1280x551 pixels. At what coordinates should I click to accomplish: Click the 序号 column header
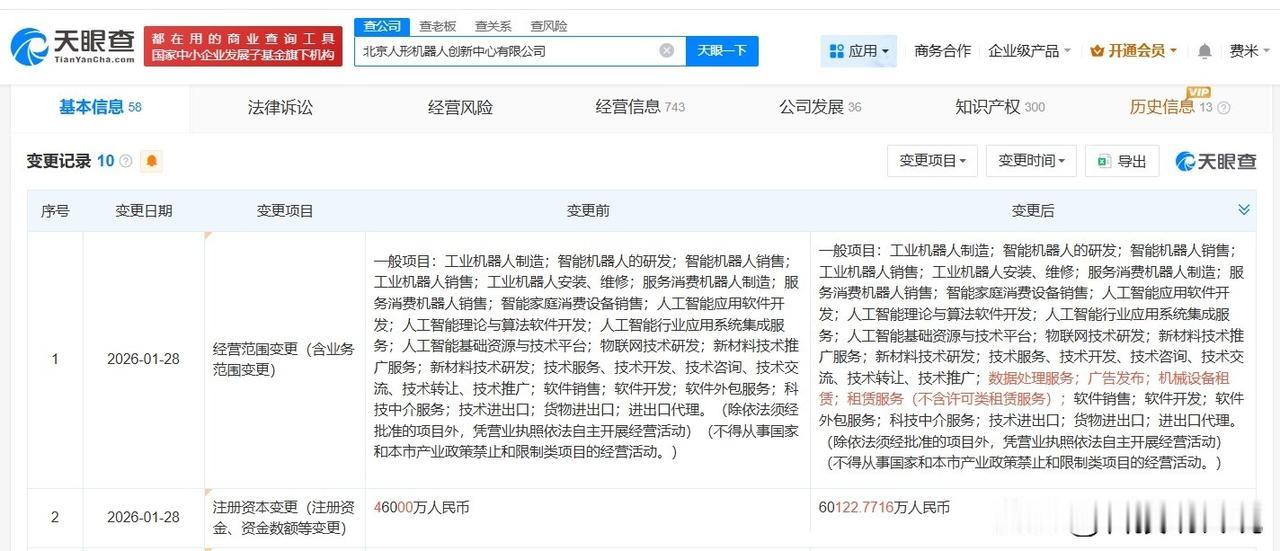coord(55,211)
